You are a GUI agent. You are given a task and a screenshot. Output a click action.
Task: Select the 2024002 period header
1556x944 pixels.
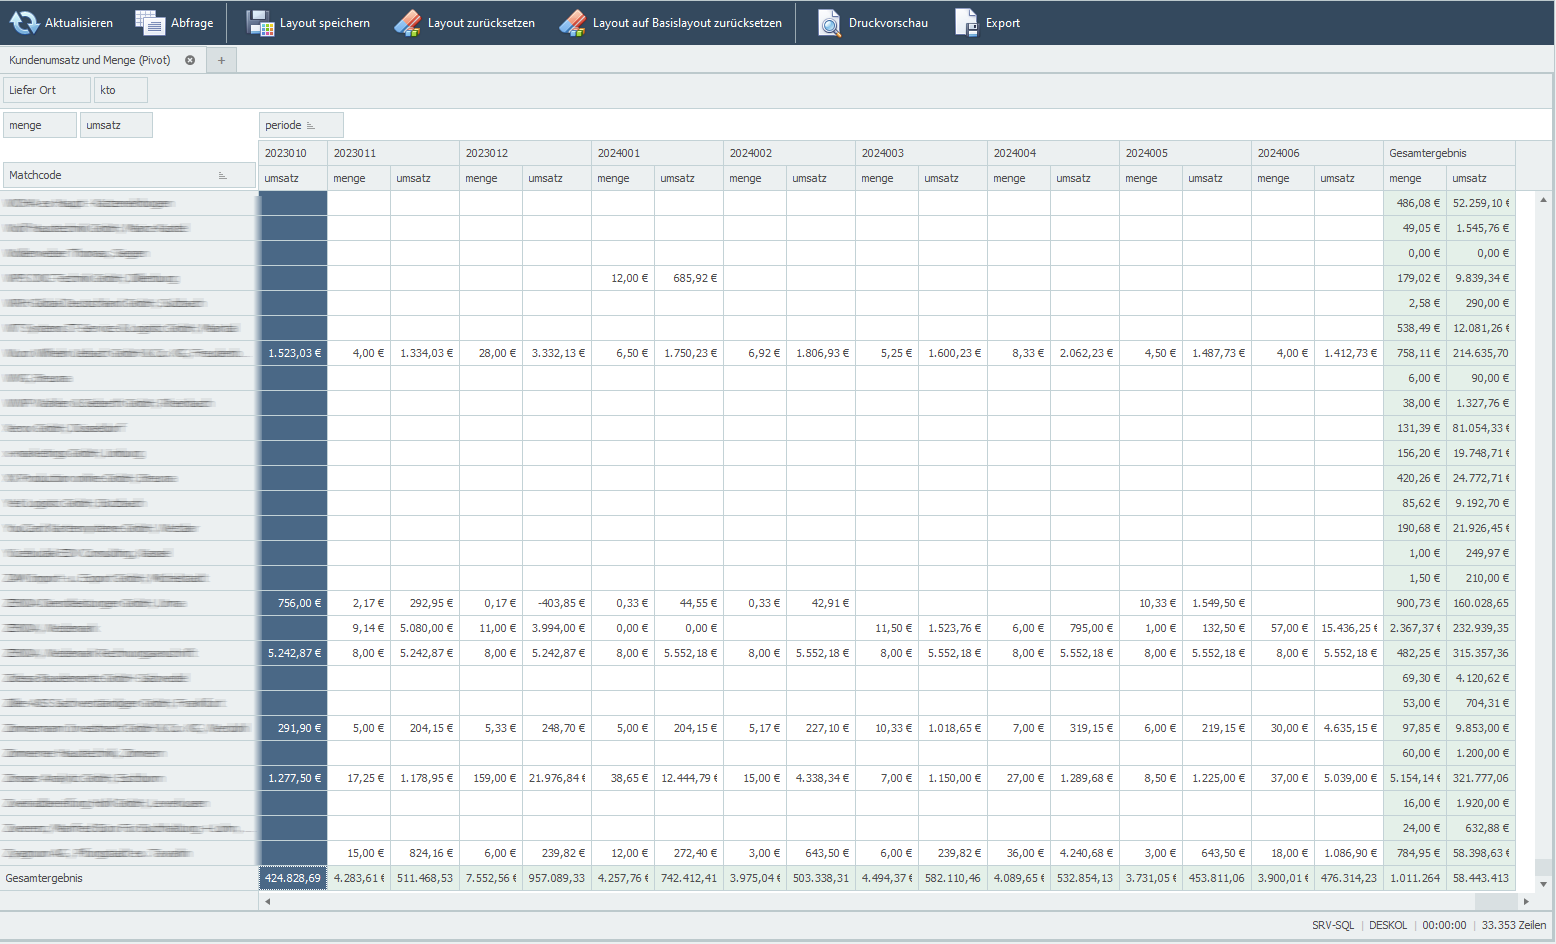point(789,153)
